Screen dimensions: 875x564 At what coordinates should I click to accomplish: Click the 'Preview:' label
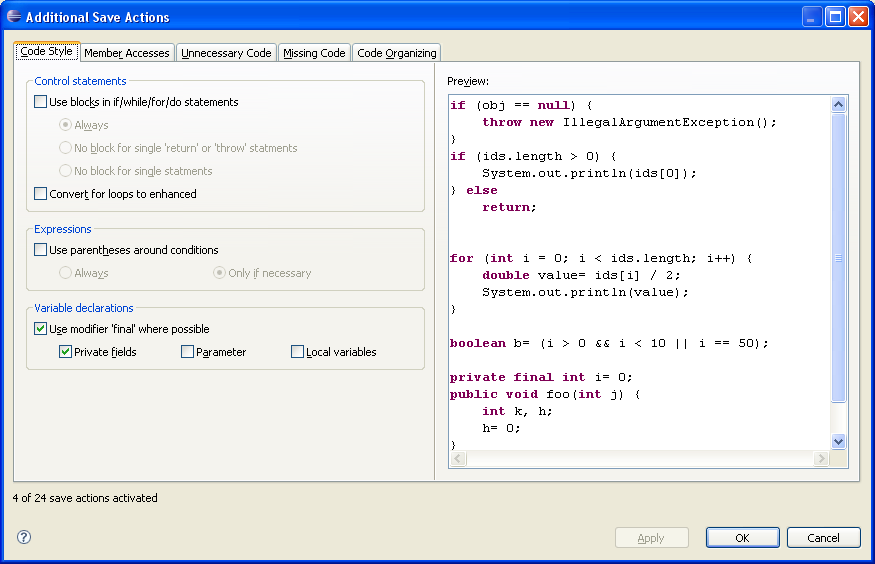[x=468, y=81]
